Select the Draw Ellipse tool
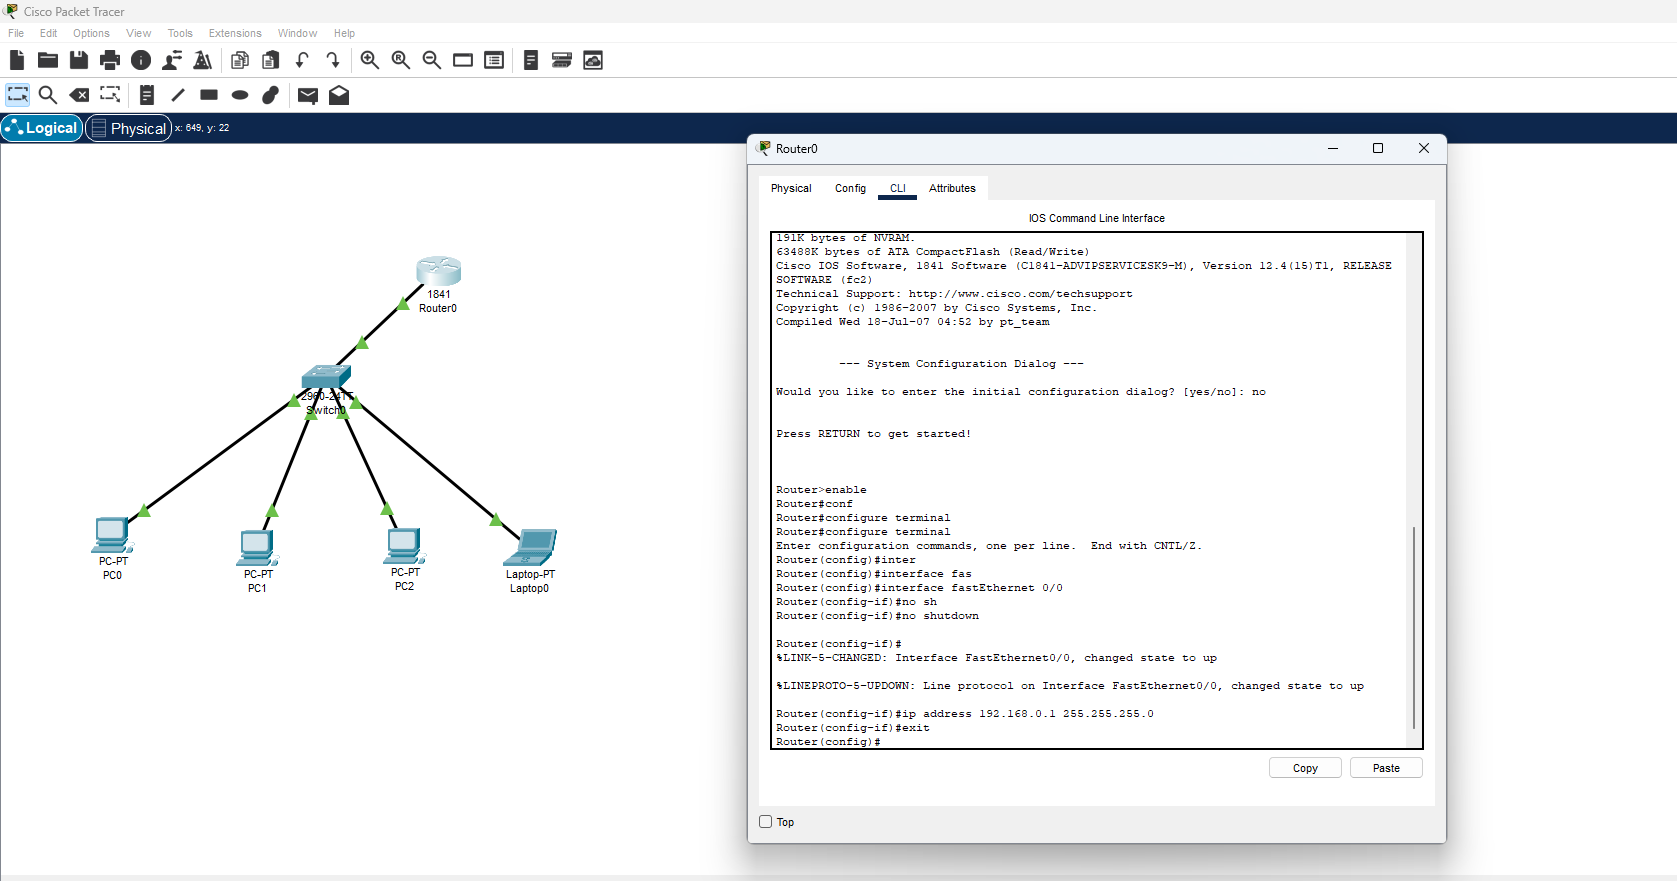 pos(240,95)
